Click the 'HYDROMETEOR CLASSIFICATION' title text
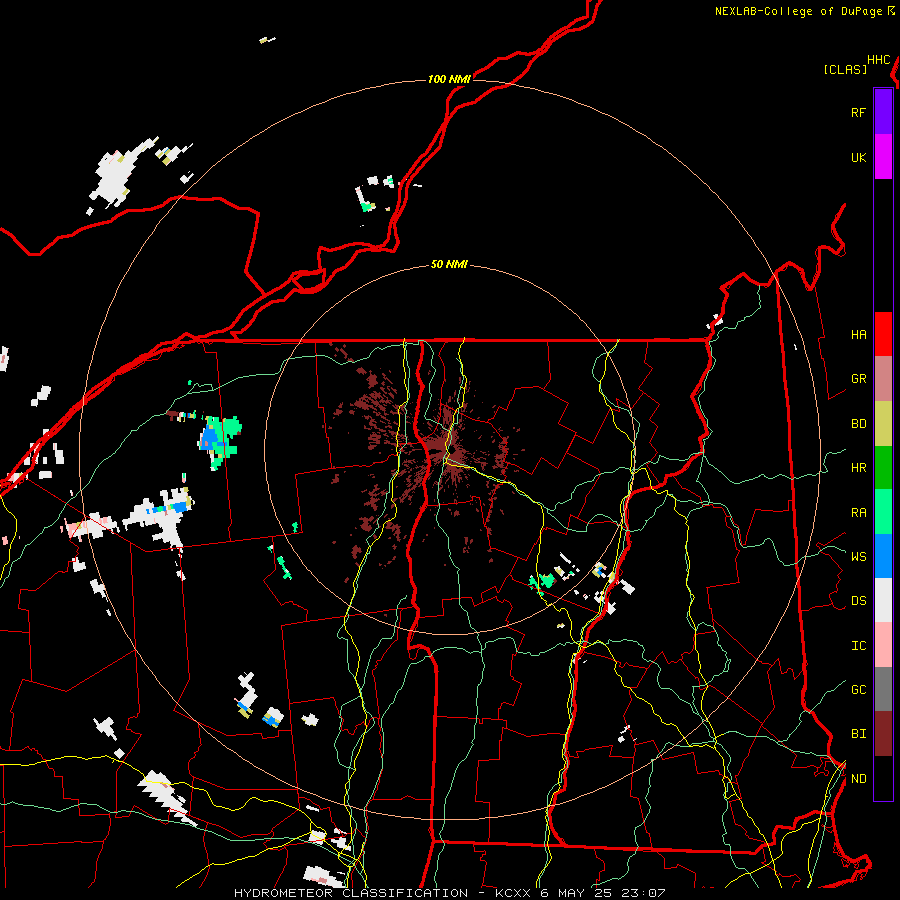This screenshot has width=900, height=900. 351,893
